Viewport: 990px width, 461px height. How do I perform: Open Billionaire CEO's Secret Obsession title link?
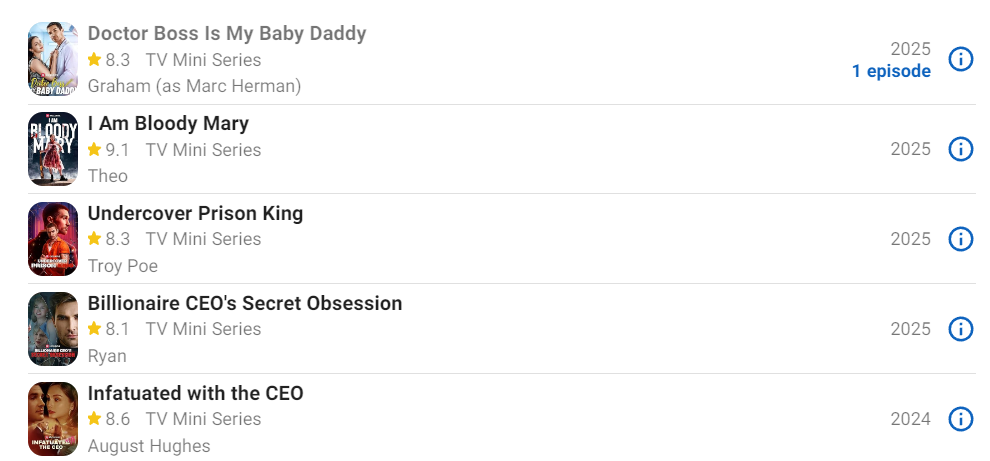coord(244,303)
